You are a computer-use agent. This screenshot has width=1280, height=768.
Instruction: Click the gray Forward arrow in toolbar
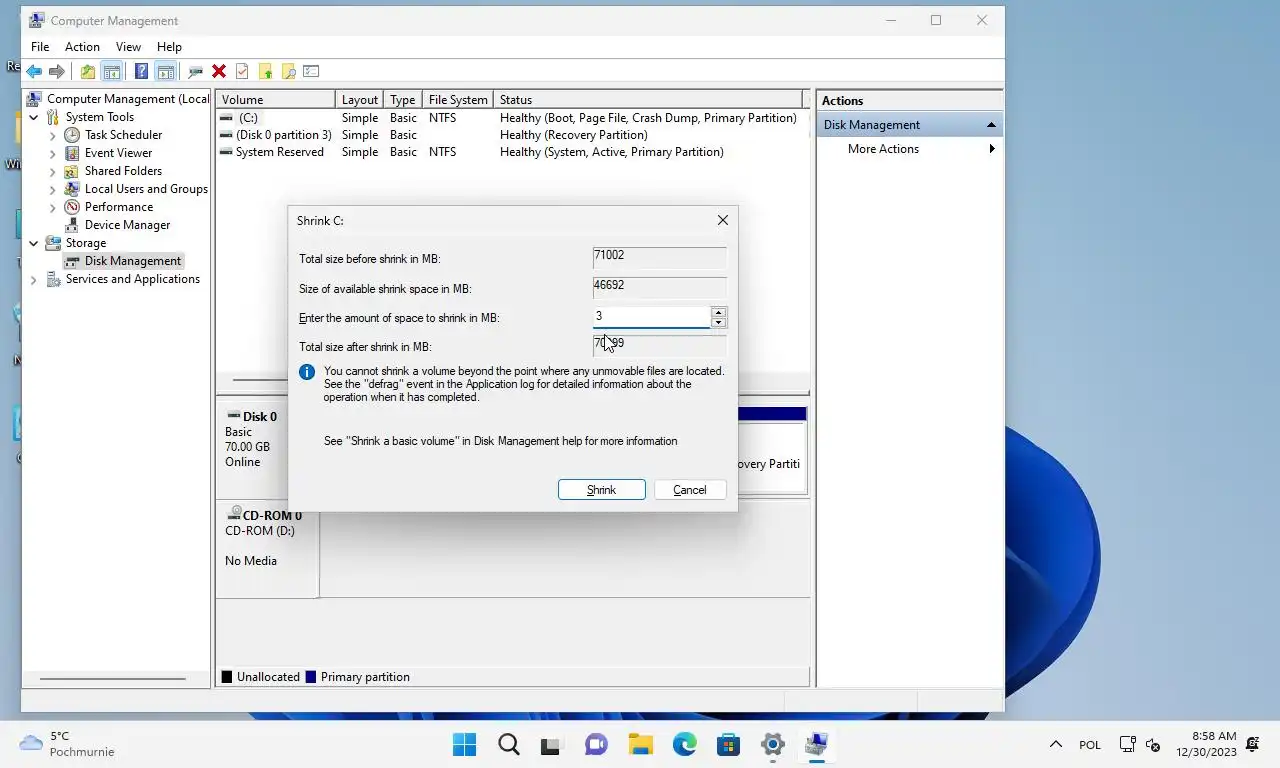pos(57,71)
